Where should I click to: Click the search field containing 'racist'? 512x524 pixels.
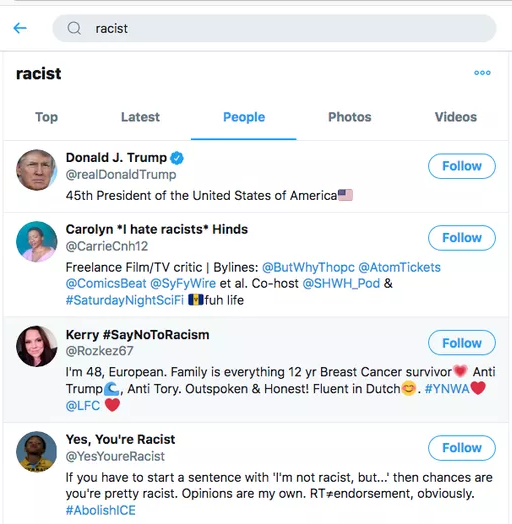(274, 28)
